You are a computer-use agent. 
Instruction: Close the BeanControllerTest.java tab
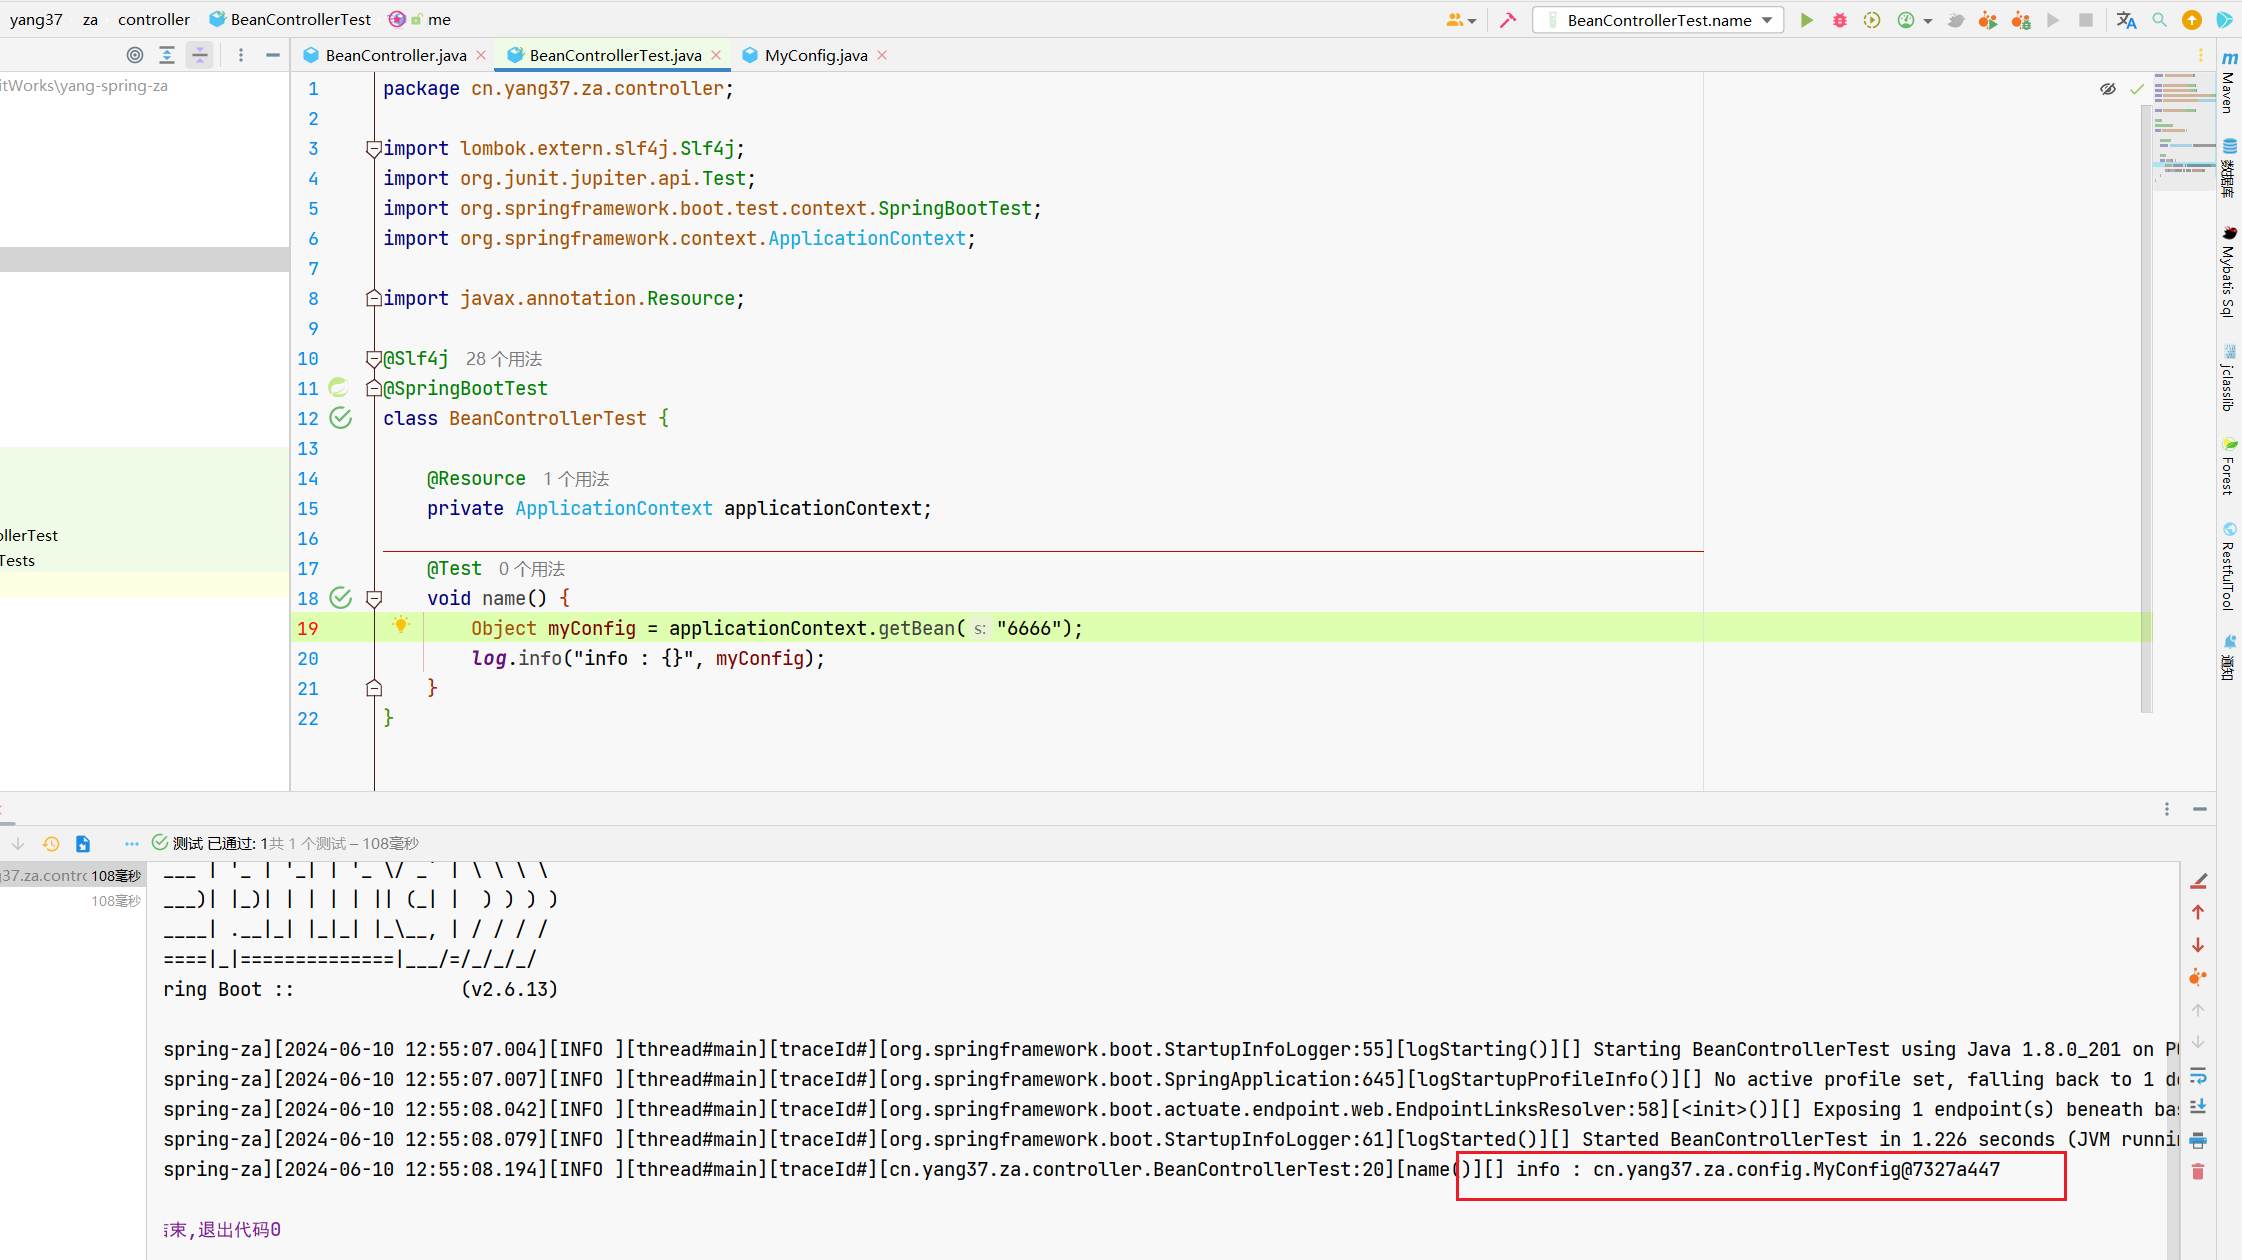(x=716, y=55)
